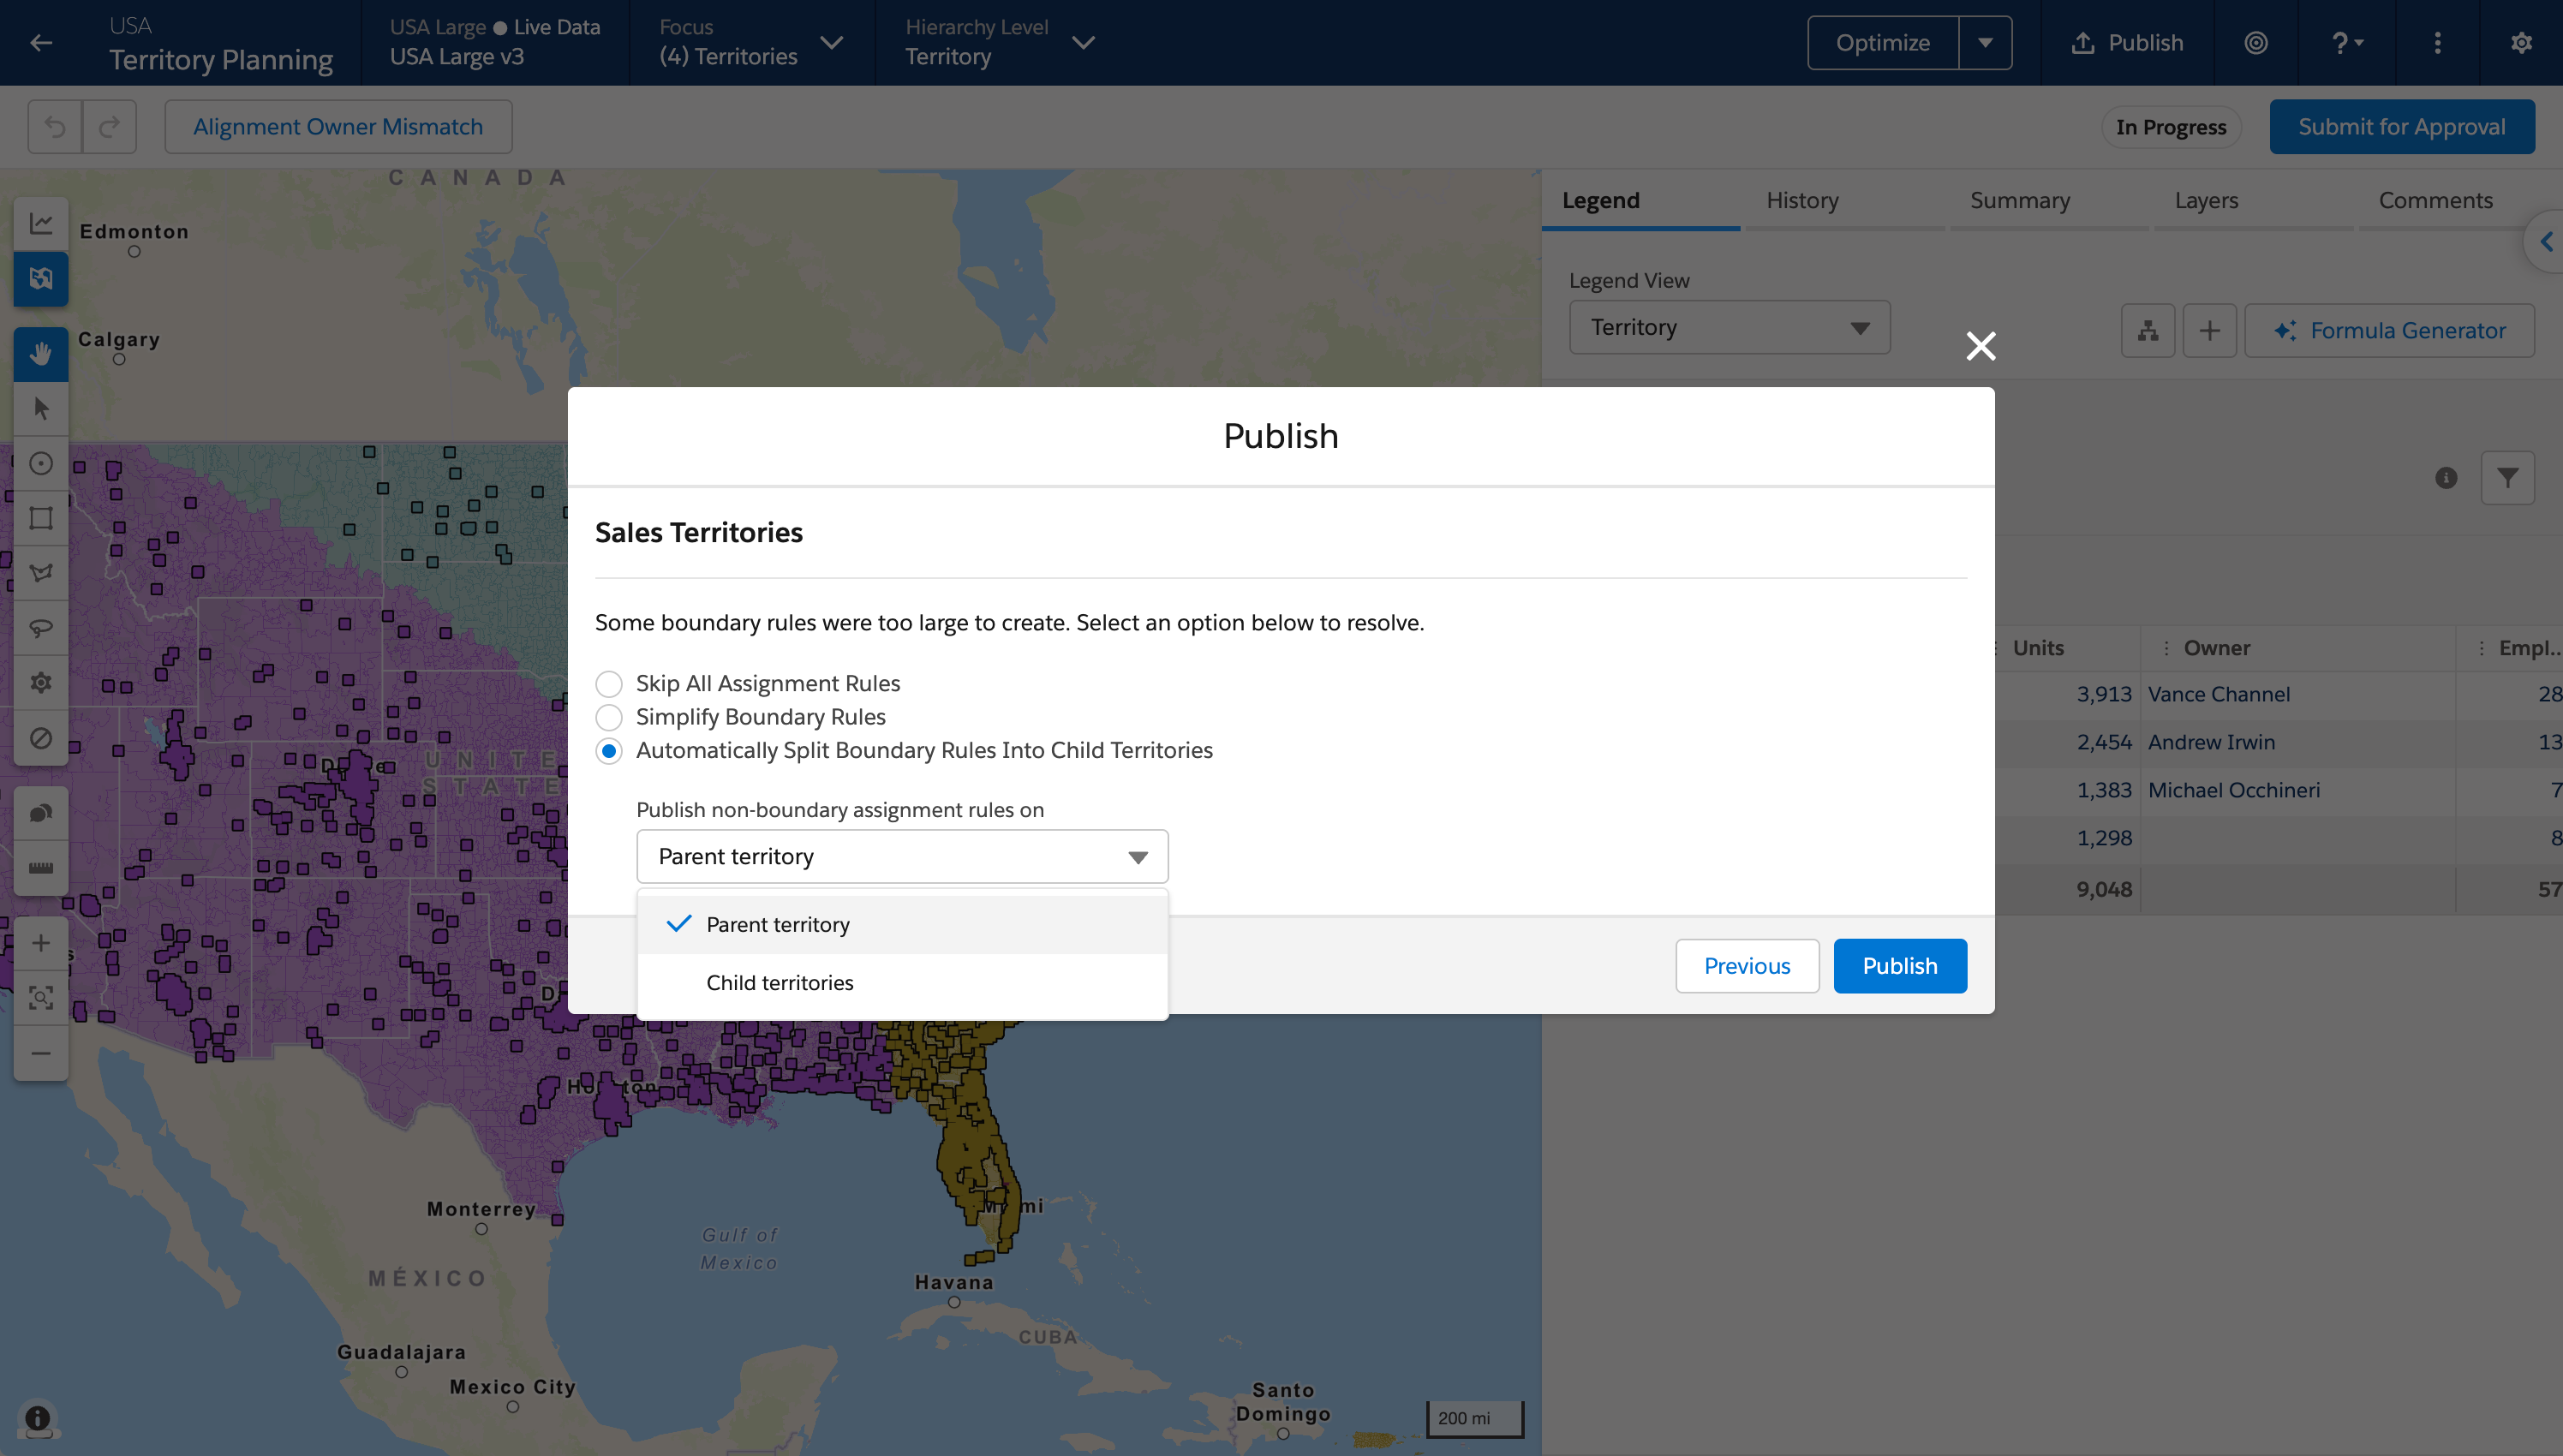Click Alignment Owner Mismatch button
This screenshot has width=2563, height=1456.
click(x=338, y=127)
